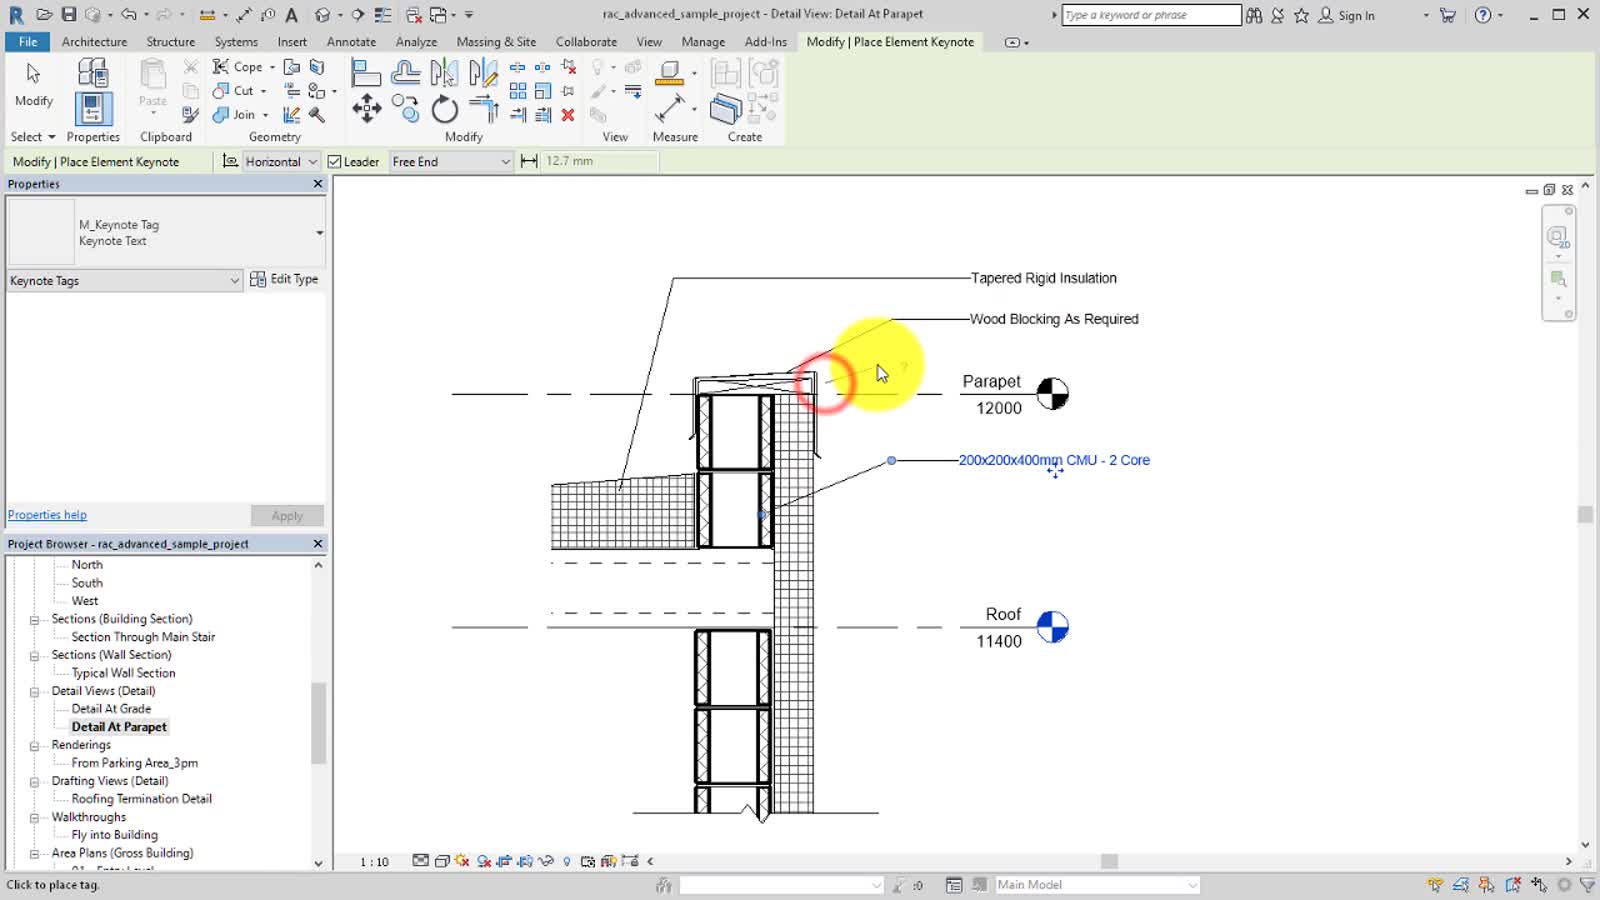Uncheck the Leader checkbox

[335, 161]
